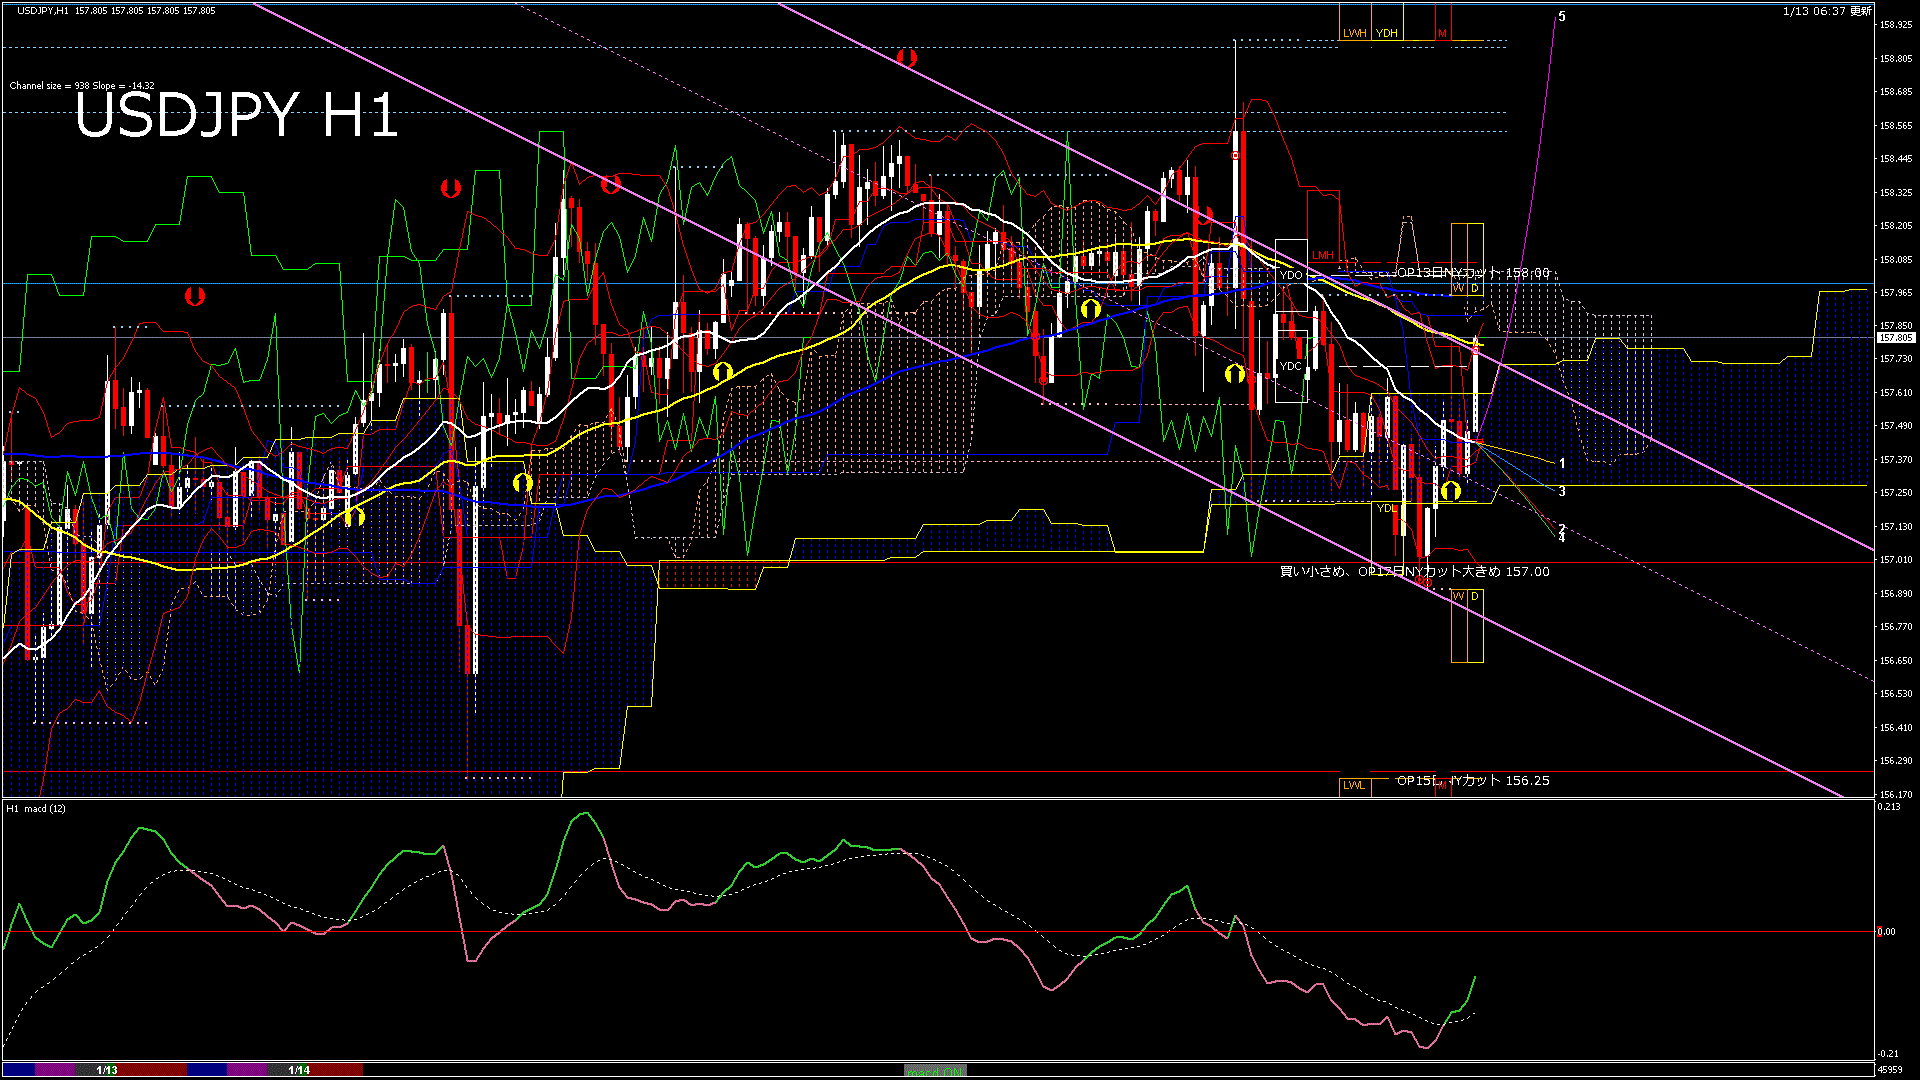Click the Channel size and Slope text
1920x1080 pixels.
tap(82, 86)
